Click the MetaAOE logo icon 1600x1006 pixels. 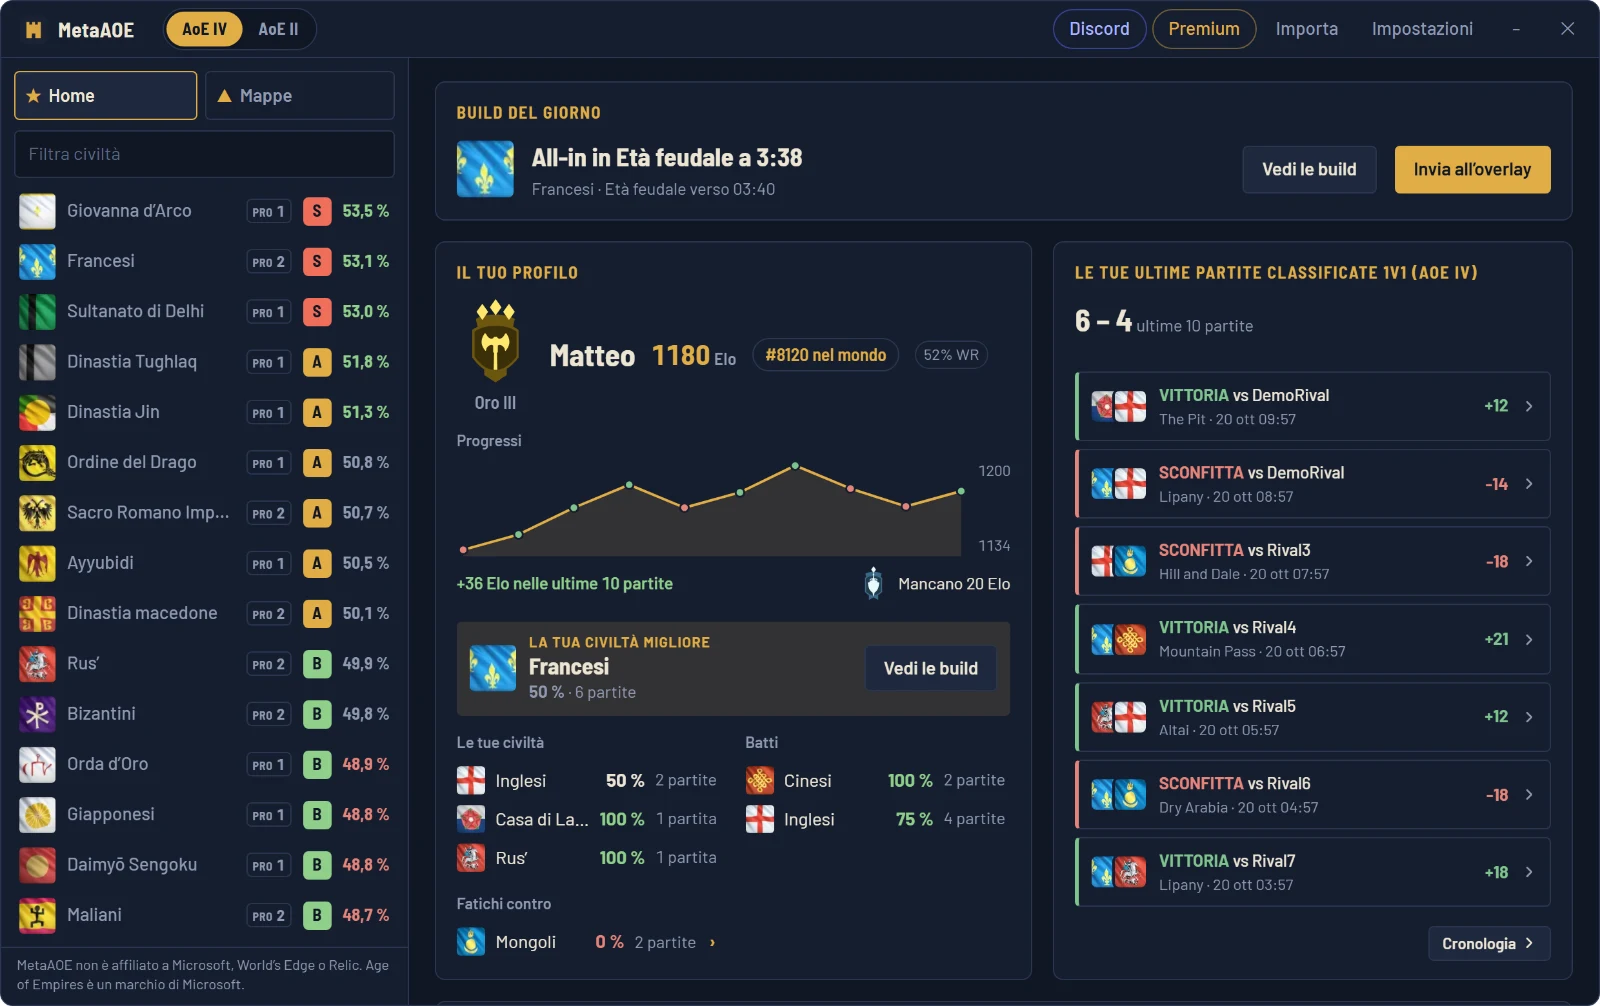pyautogui.click(x=34, y=30)
